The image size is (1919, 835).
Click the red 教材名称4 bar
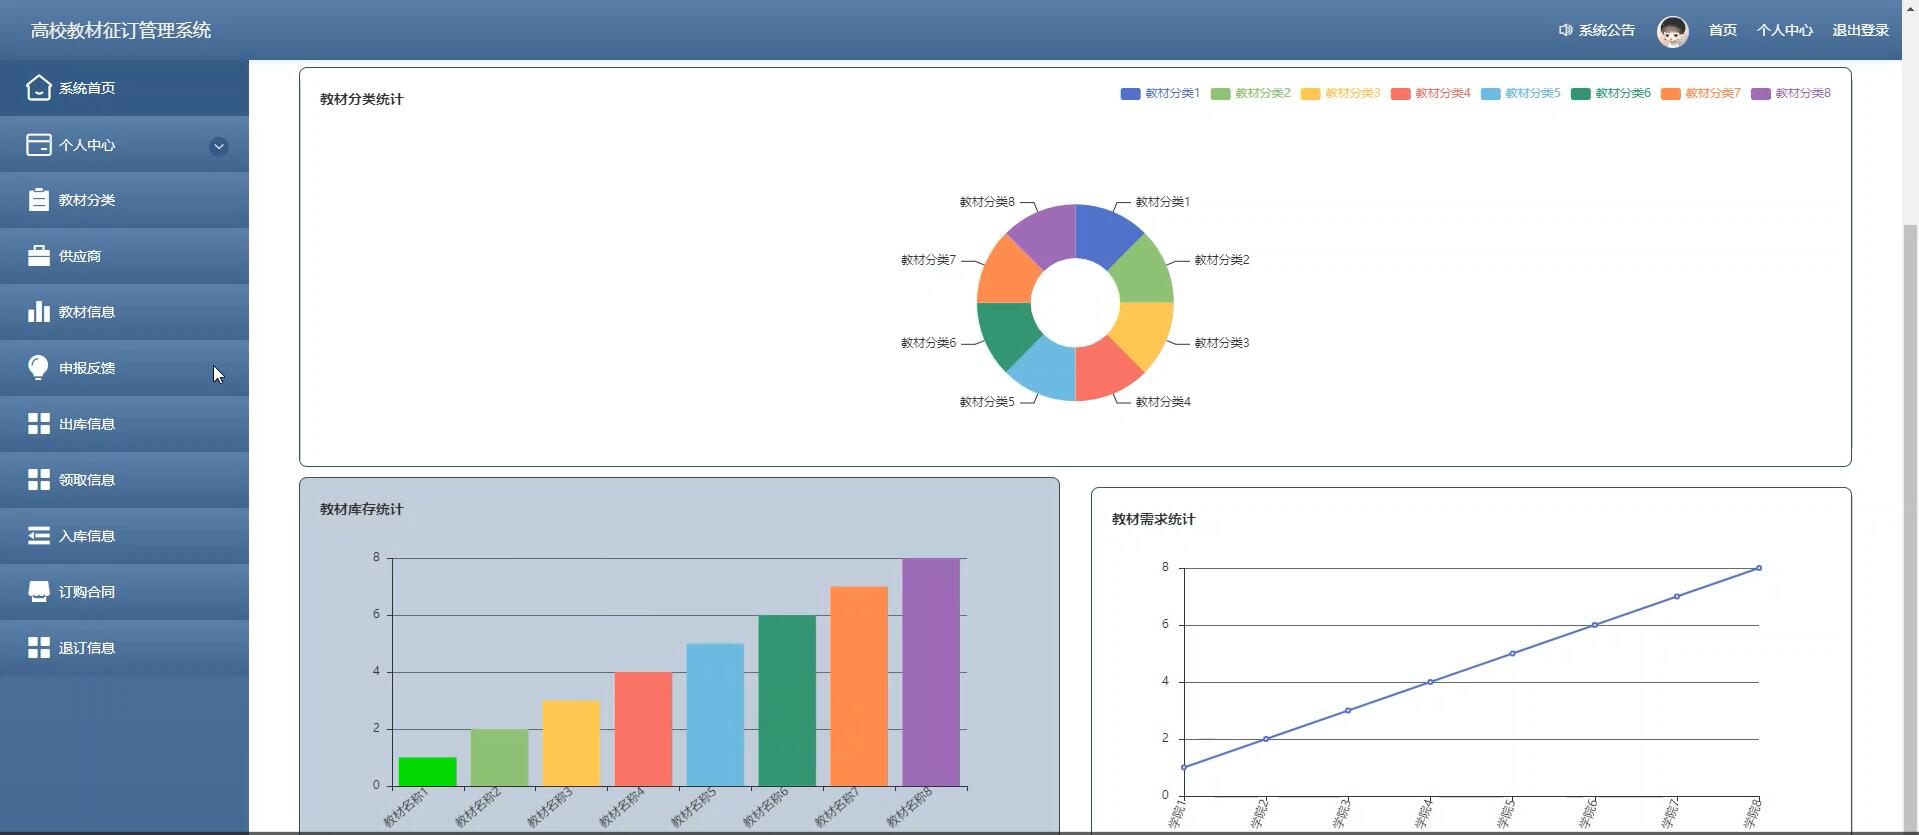(x=643, y=729)
